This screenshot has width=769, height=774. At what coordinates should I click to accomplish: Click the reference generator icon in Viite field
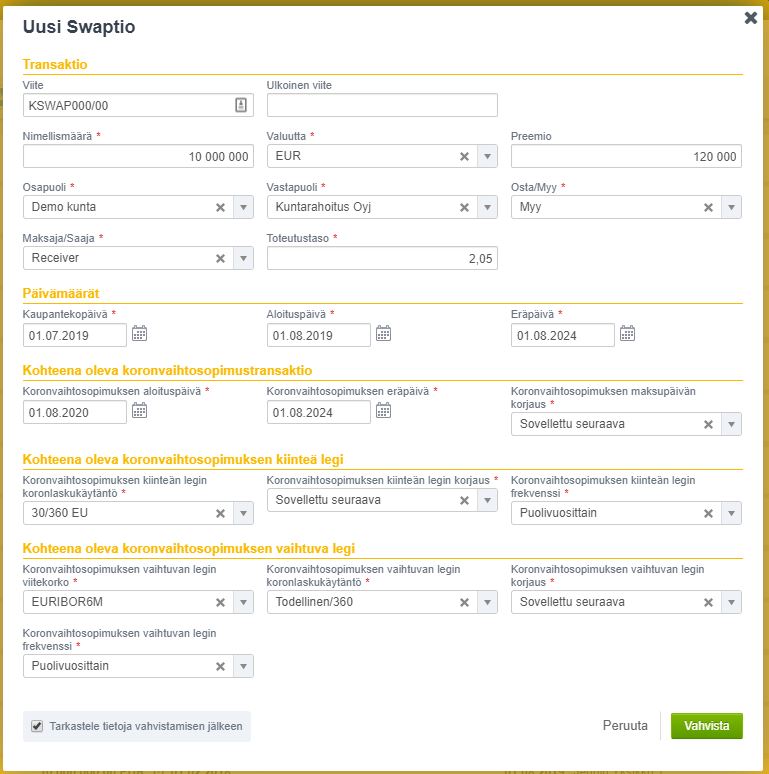pos(240,105)
